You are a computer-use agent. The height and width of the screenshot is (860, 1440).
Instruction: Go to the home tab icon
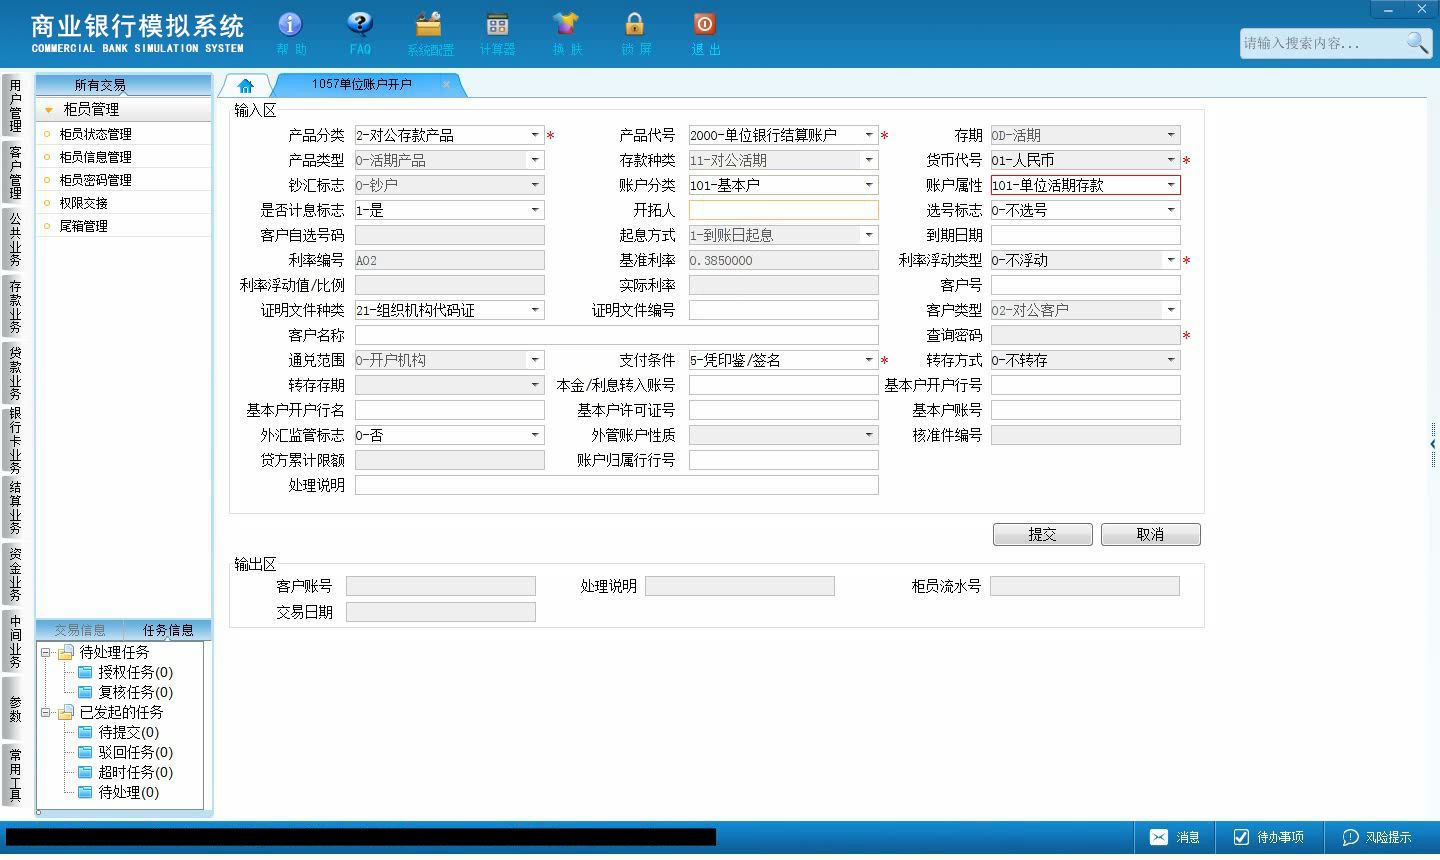click(x=246, y=86)
